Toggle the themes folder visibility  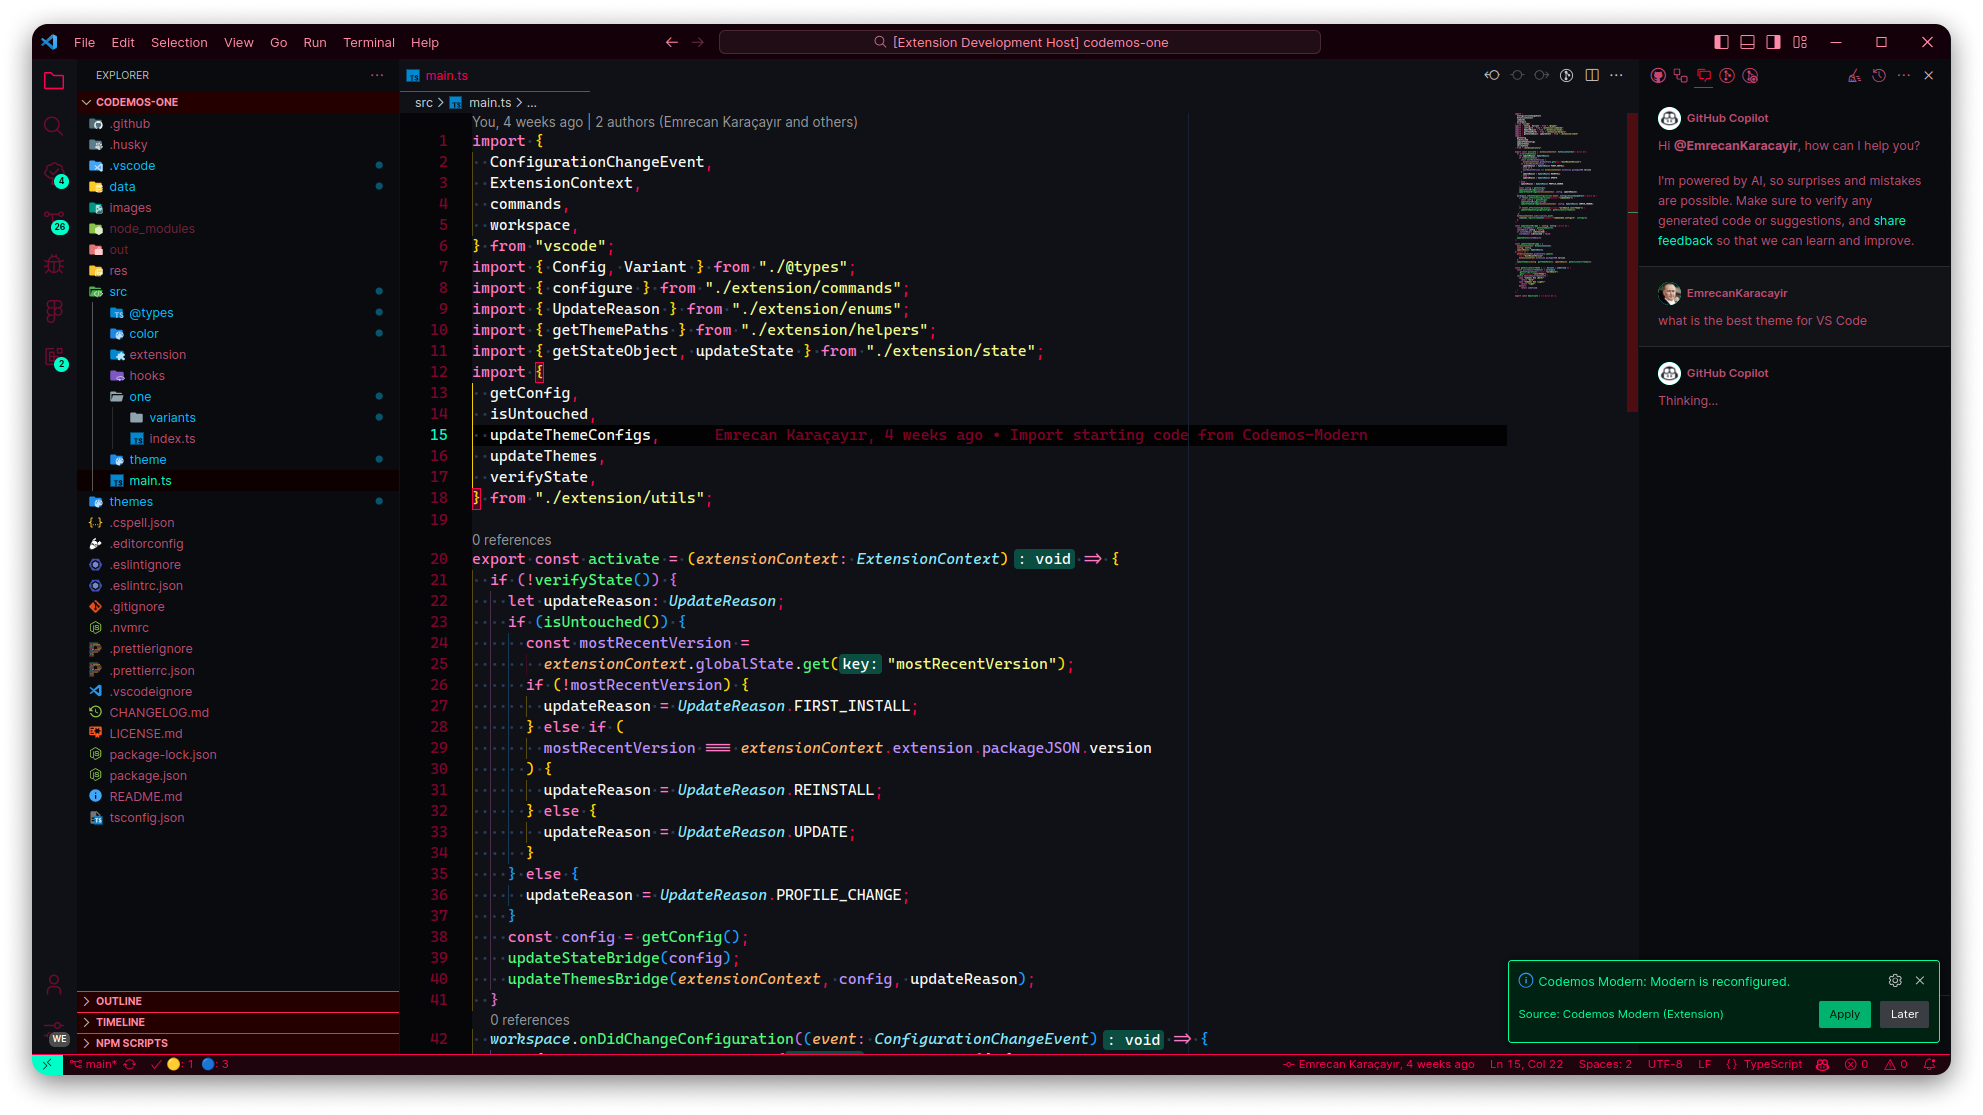click(129, 501)
